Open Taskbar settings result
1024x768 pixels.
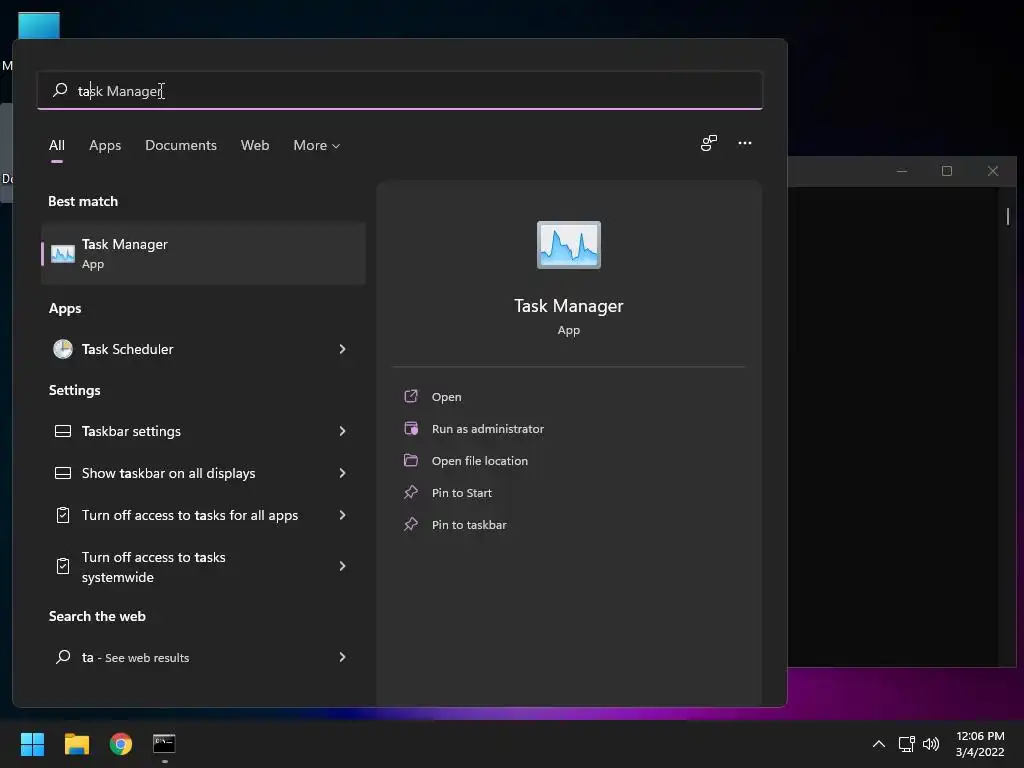[203, 431]
